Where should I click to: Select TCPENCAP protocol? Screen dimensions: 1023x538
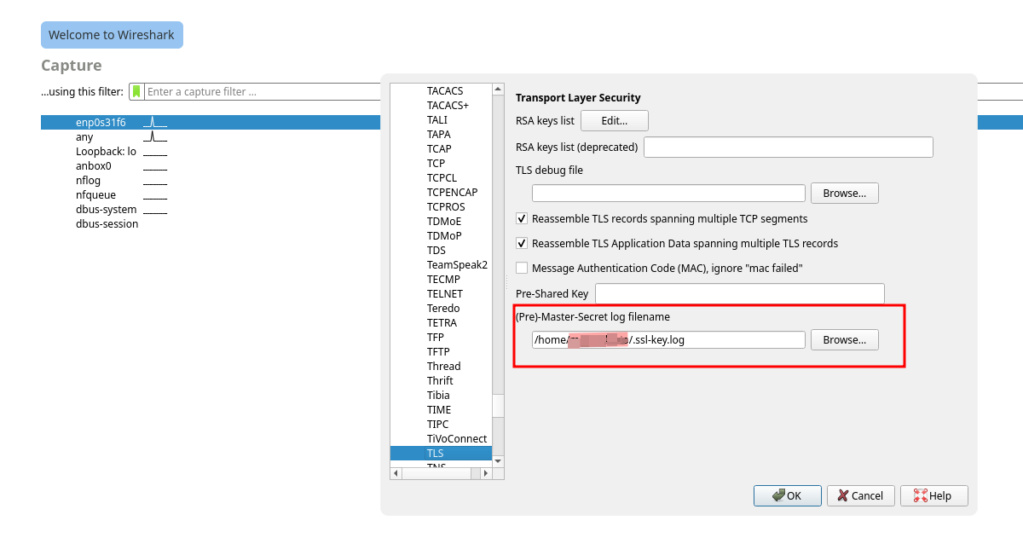tap(452, 192)
